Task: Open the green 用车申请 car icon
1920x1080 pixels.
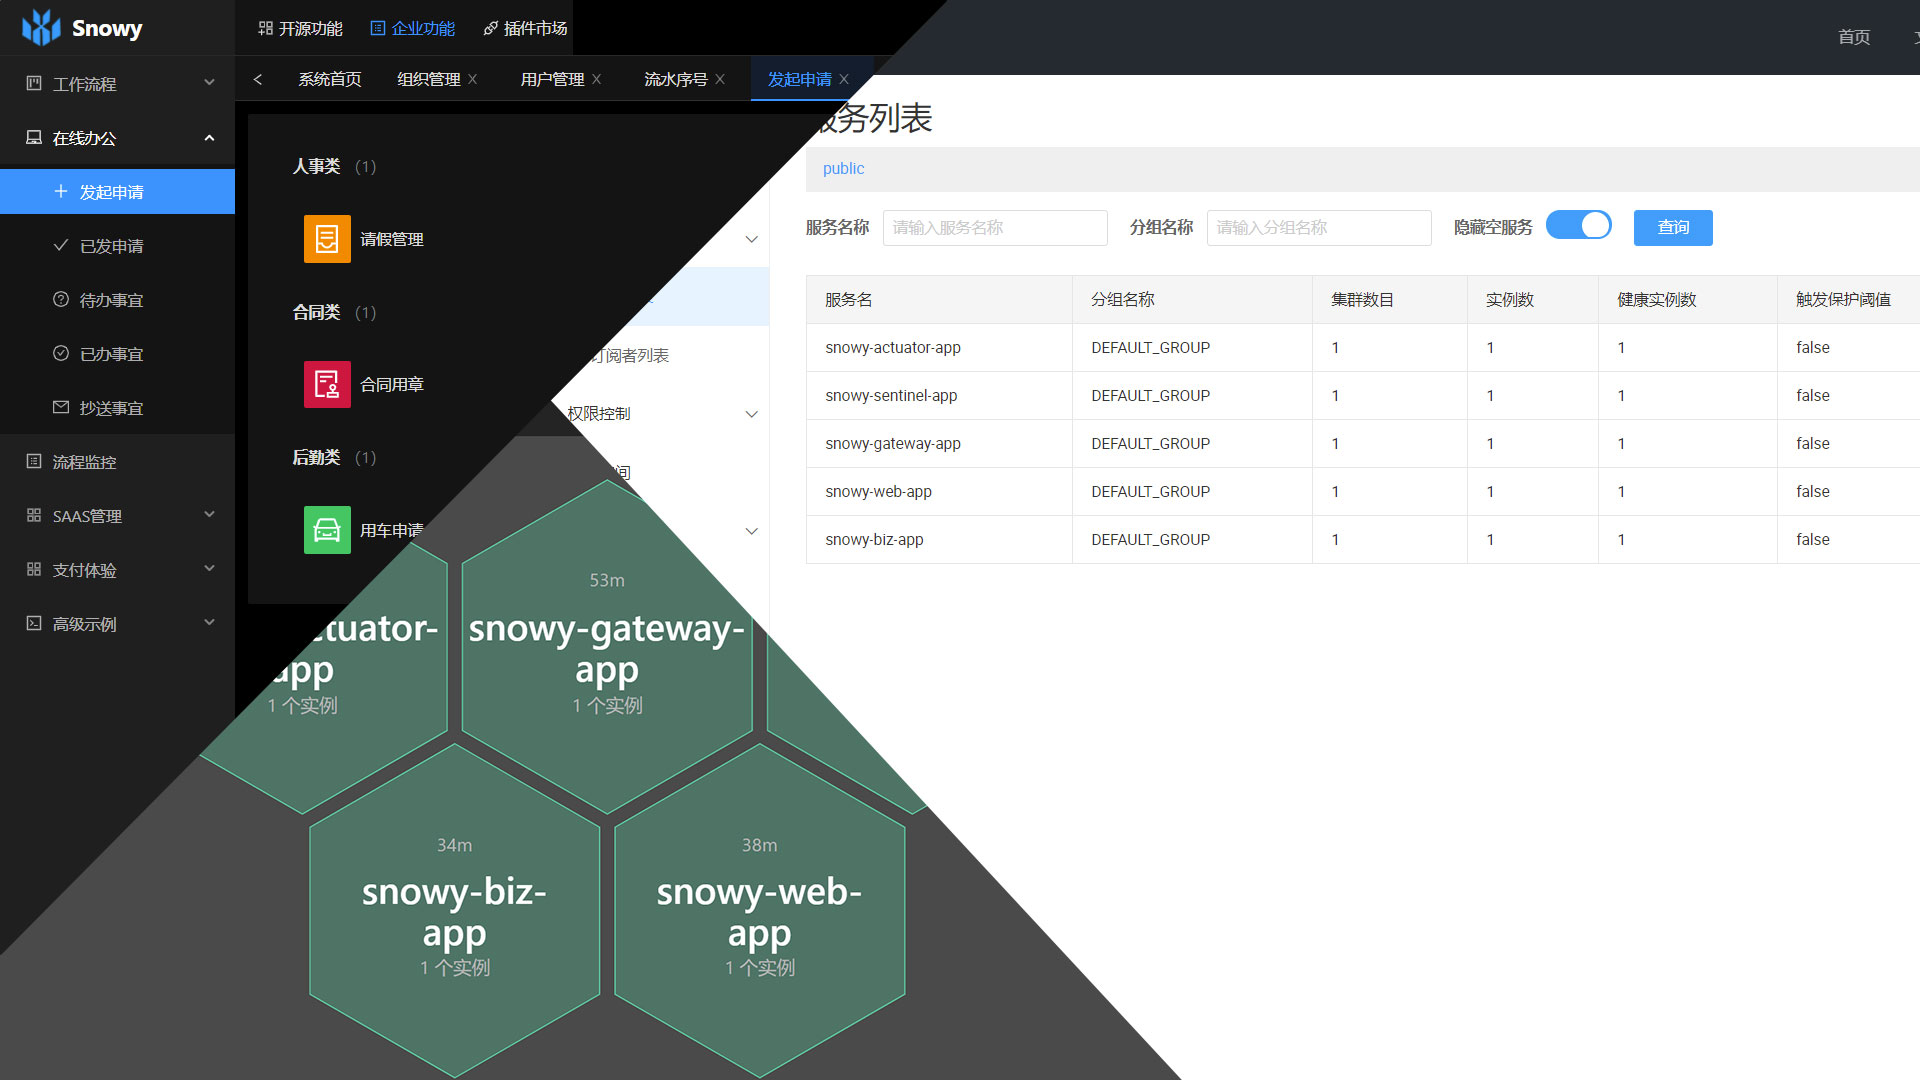Action: (327, 530)
